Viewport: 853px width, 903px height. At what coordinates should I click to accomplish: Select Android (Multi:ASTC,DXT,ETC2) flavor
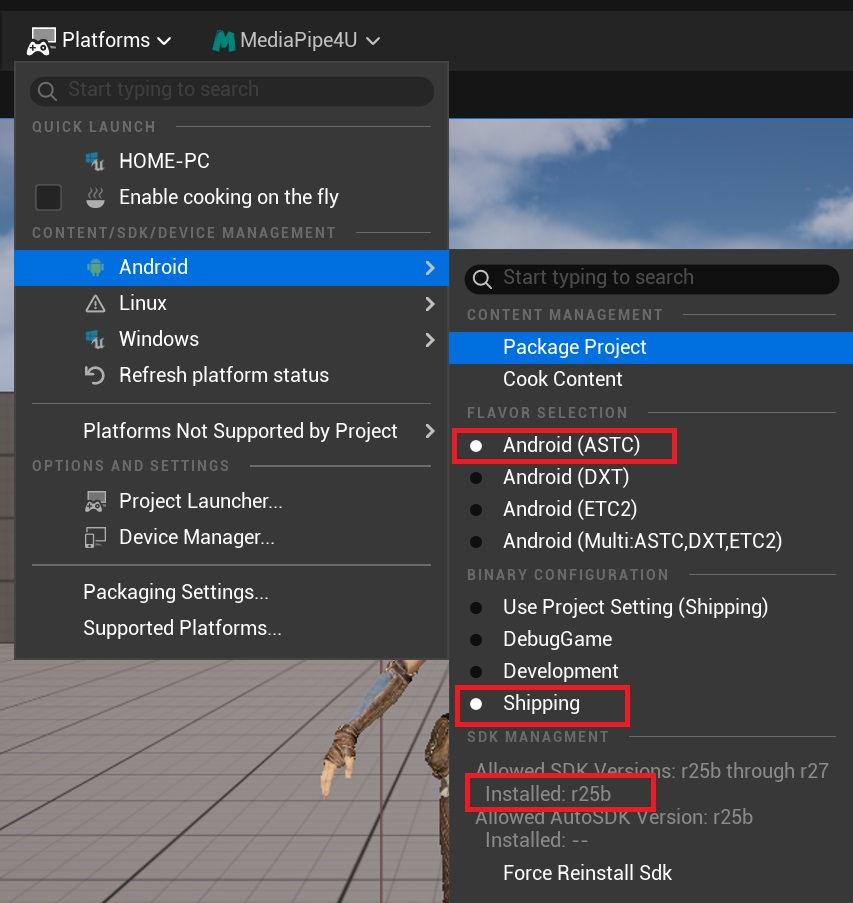point(651,541)
